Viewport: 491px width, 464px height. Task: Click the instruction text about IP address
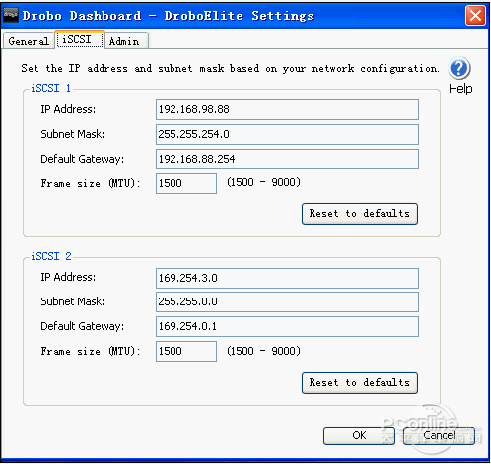pos(230,68)
